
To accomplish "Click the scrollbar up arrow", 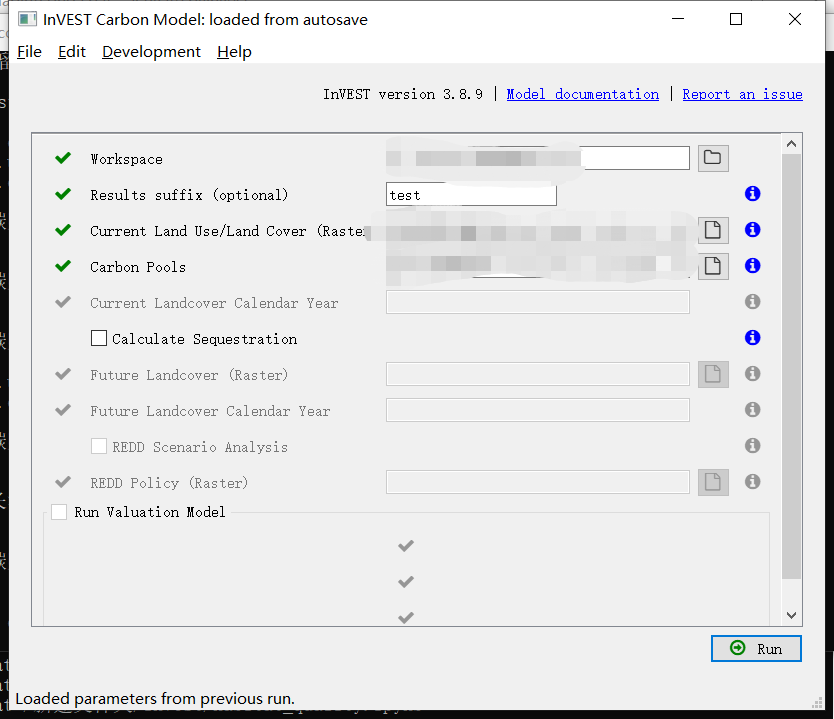I will click(791, 144).
